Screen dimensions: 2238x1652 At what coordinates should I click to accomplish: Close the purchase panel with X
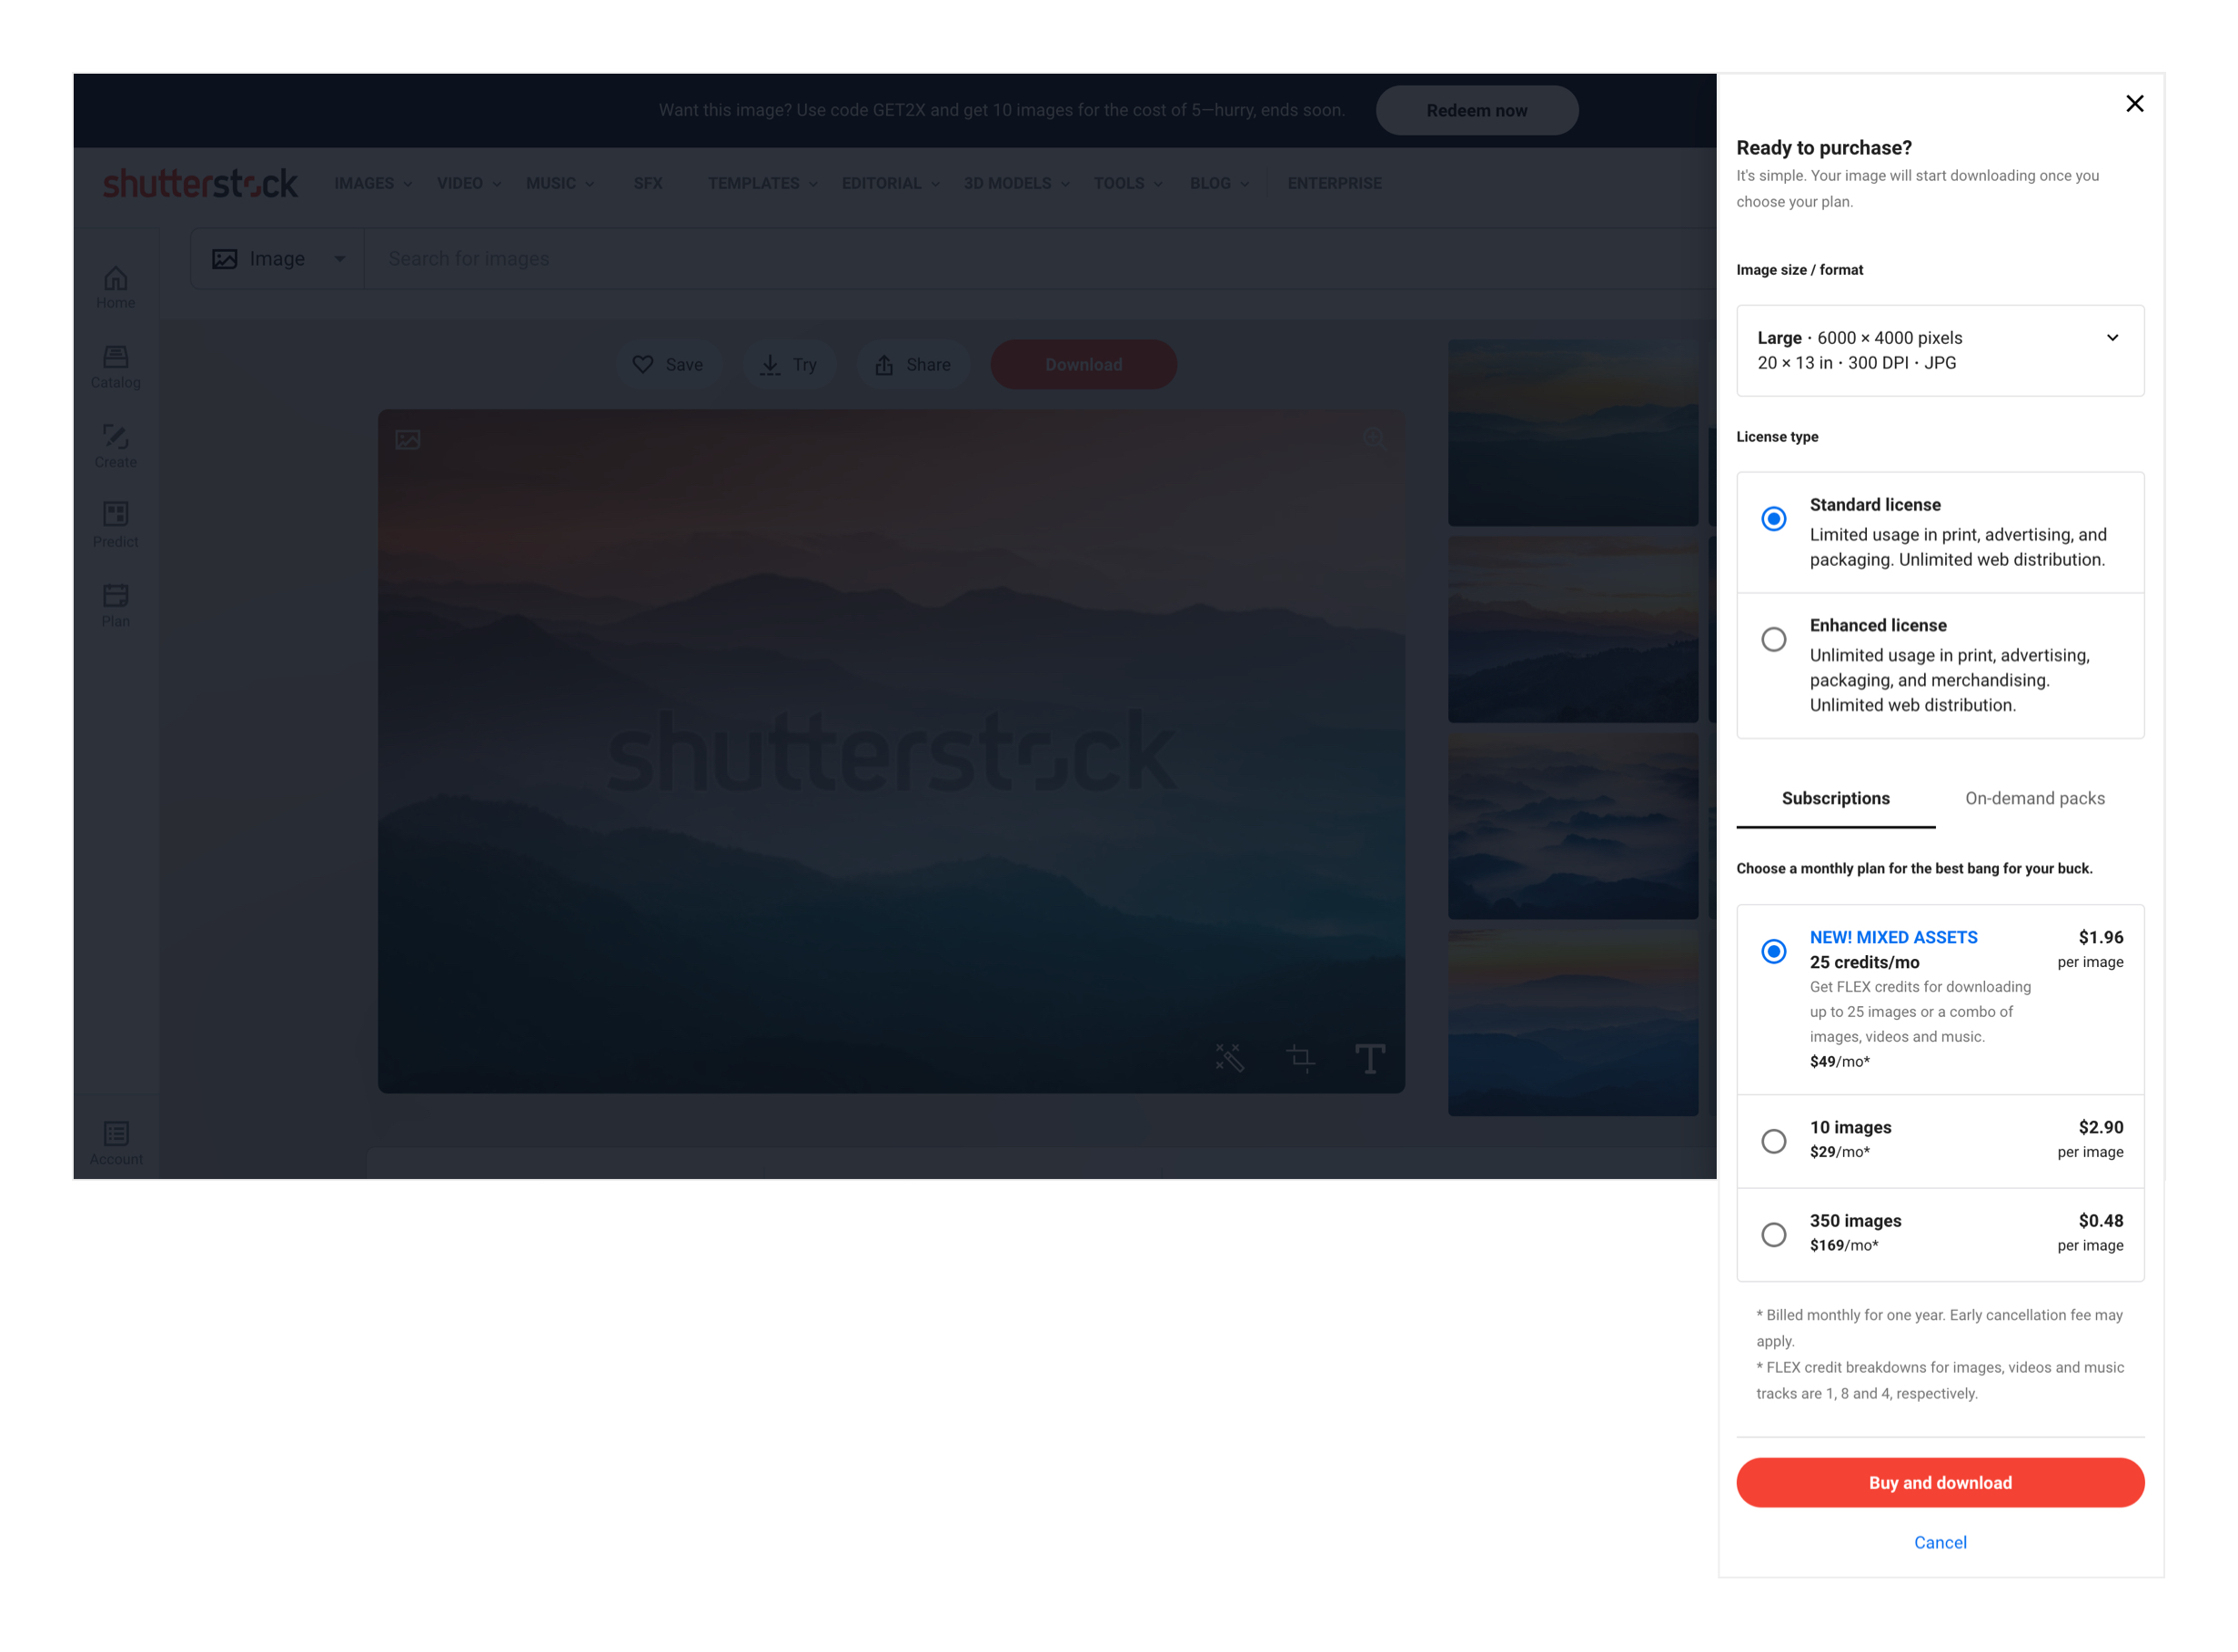pos(2135,104)
